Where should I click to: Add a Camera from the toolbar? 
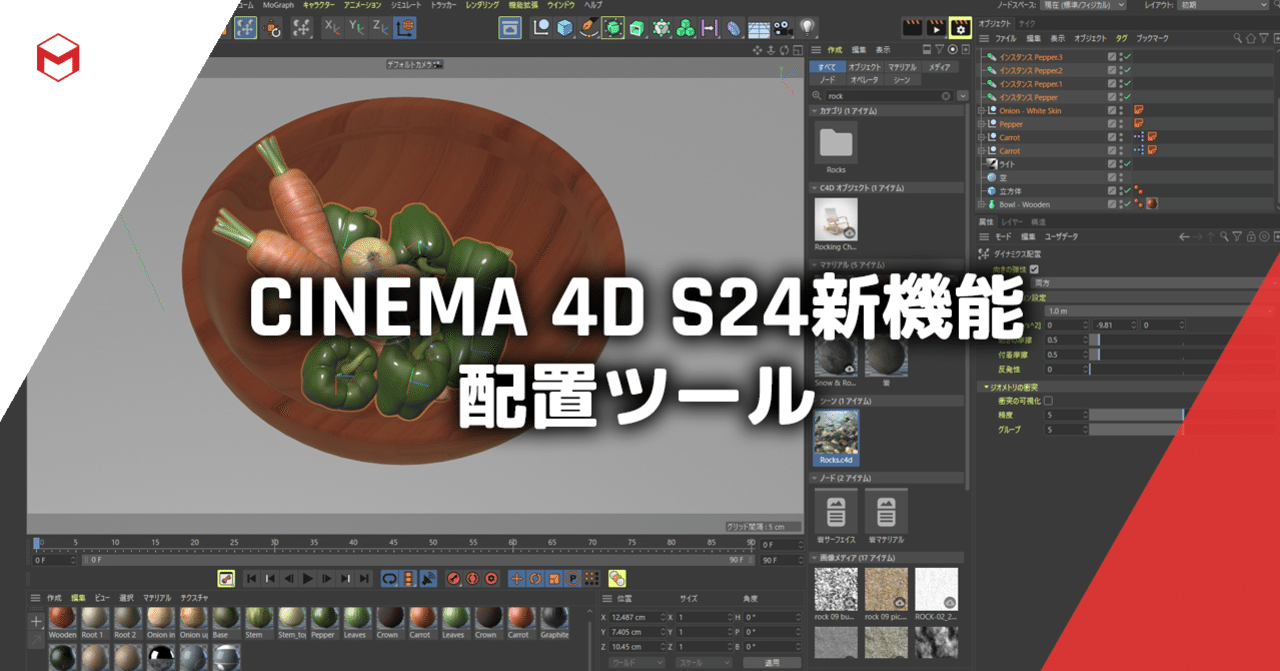[x=785, y=27]
